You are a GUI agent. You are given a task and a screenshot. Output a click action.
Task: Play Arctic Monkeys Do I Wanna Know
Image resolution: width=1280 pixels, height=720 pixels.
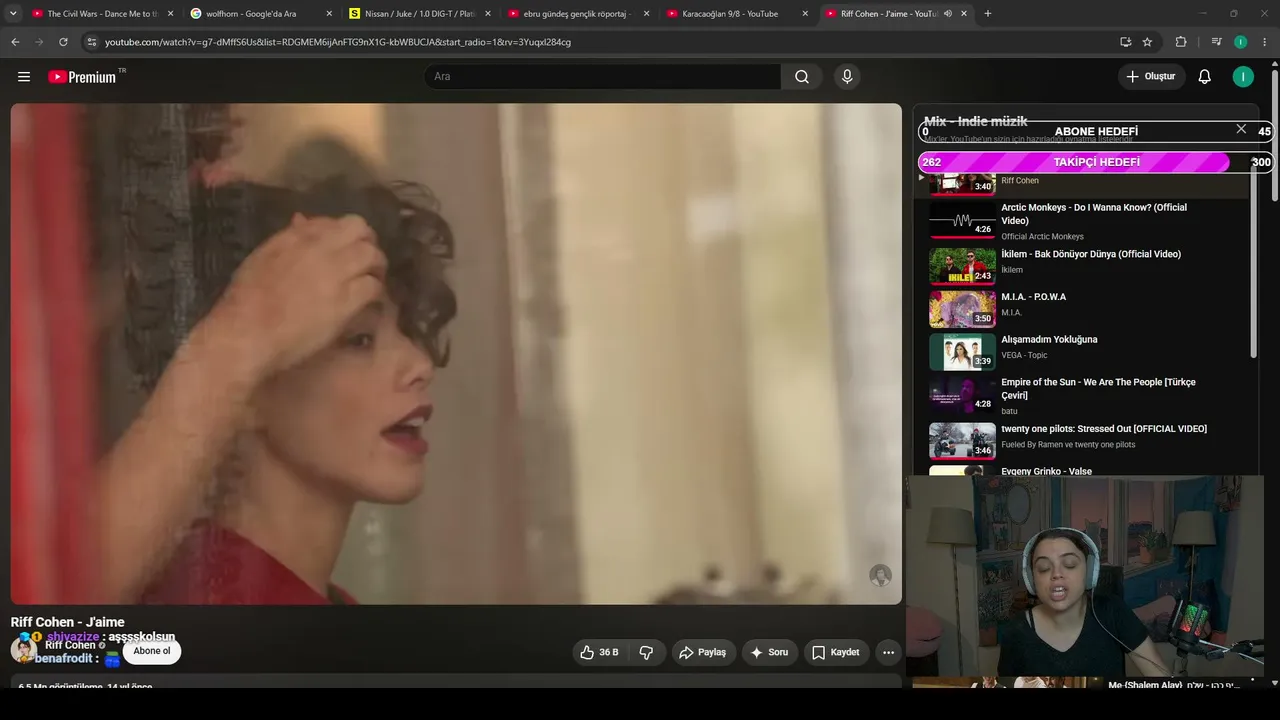1094,214
